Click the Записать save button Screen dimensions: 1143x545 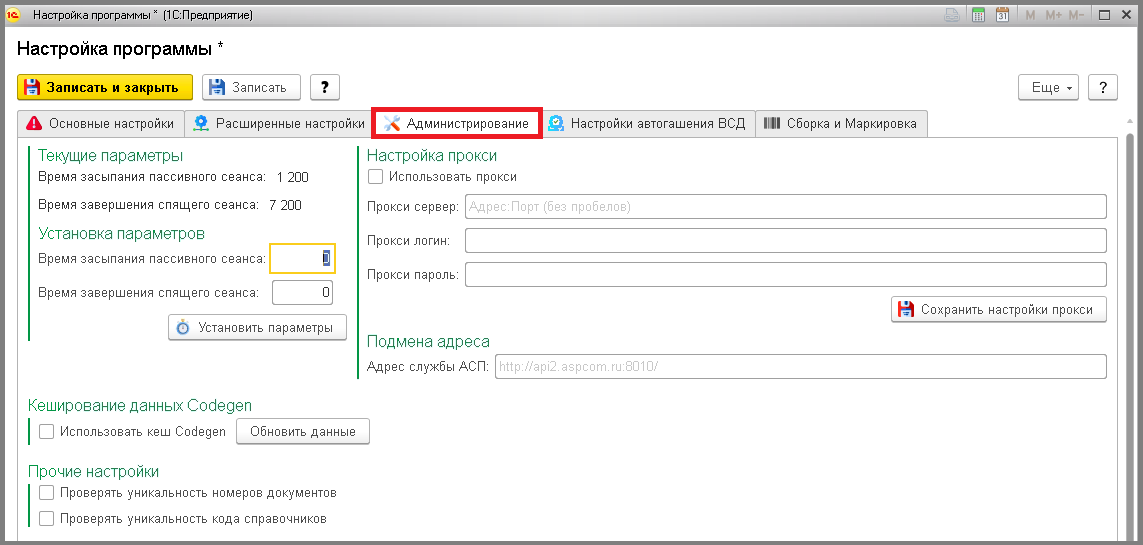point(251,87)
